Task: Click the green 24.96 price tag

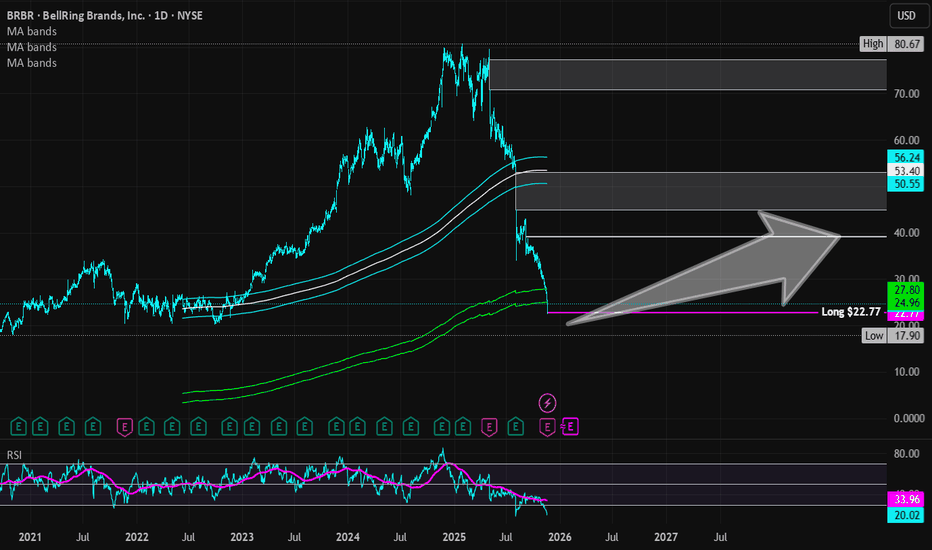Action: [x=905, y=303]
